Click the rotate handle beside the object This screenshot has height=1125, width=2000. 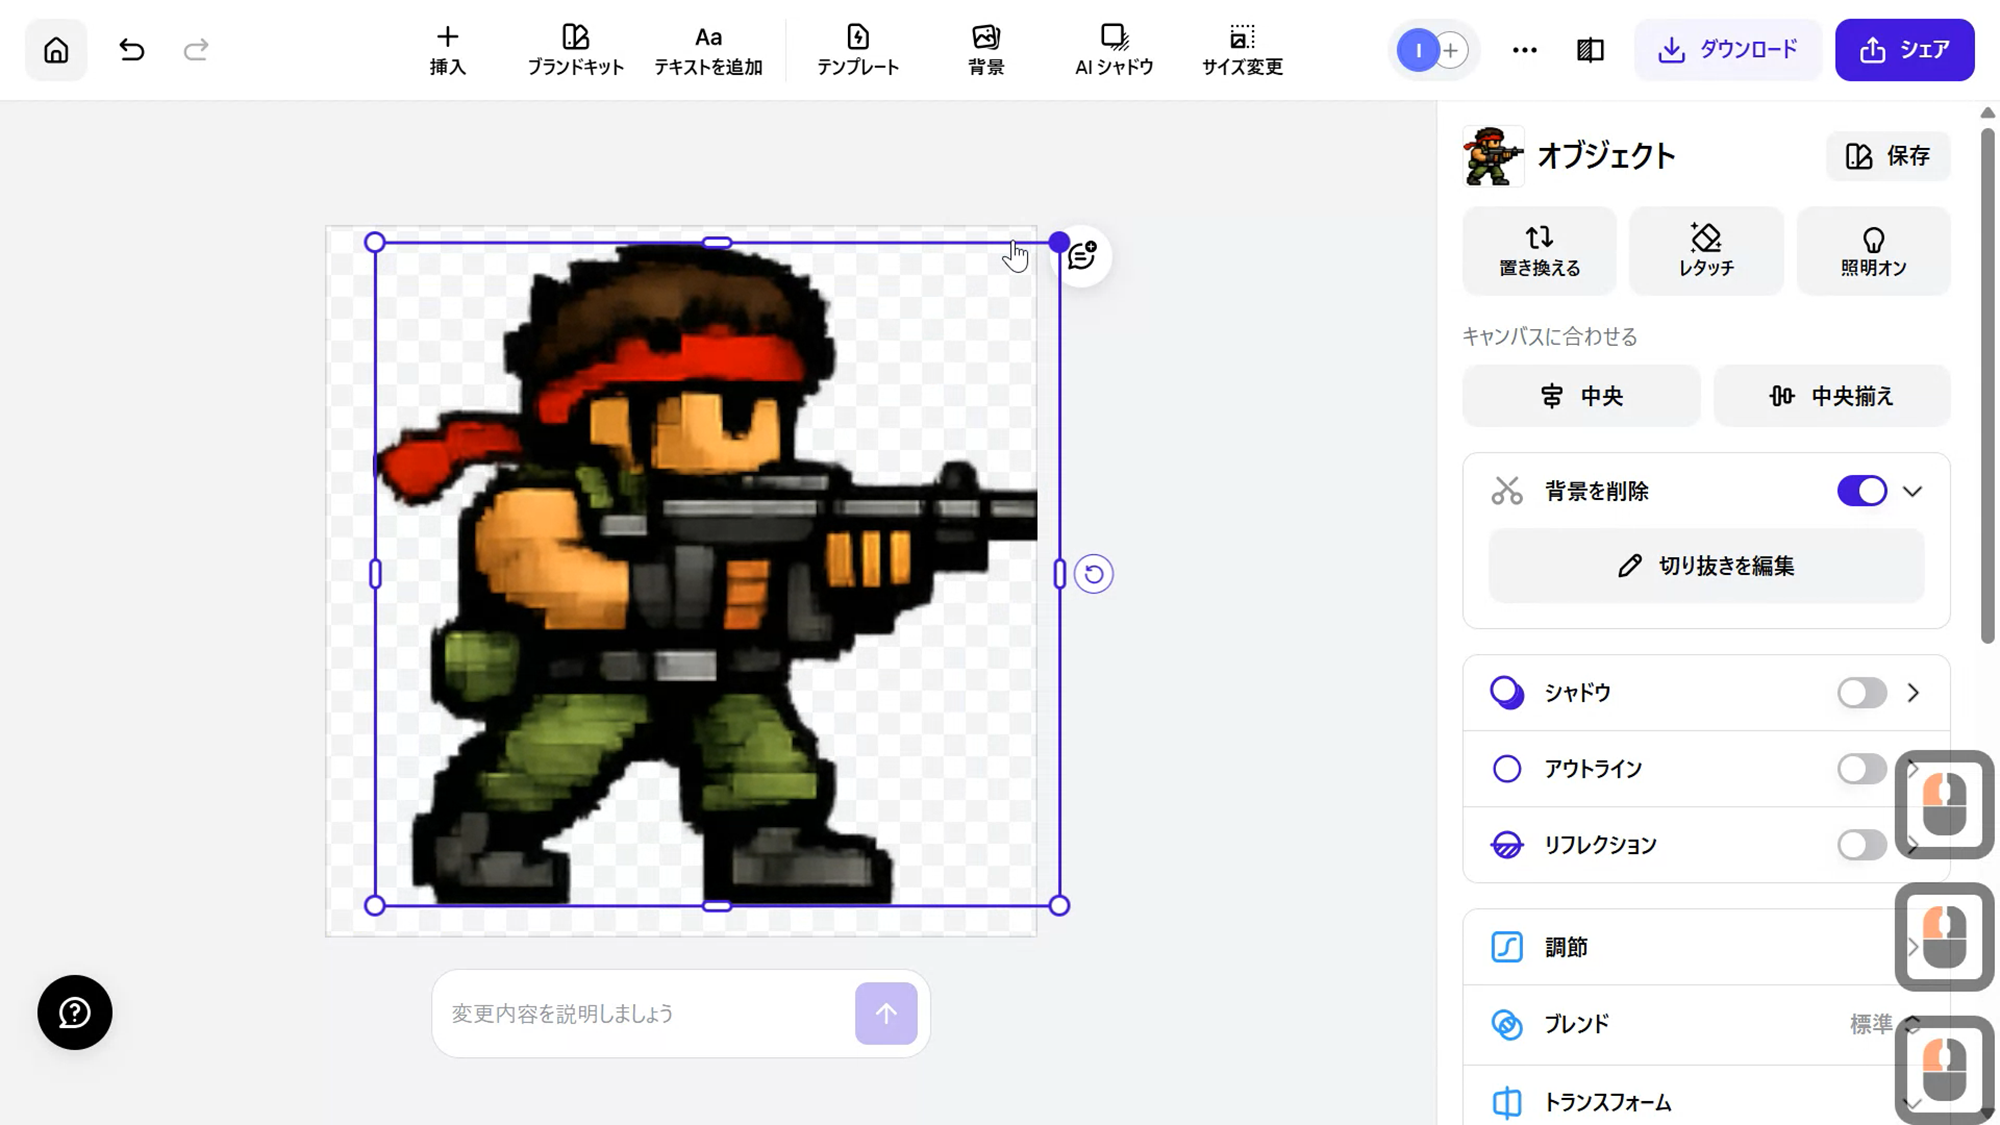tap(1094, 574)
